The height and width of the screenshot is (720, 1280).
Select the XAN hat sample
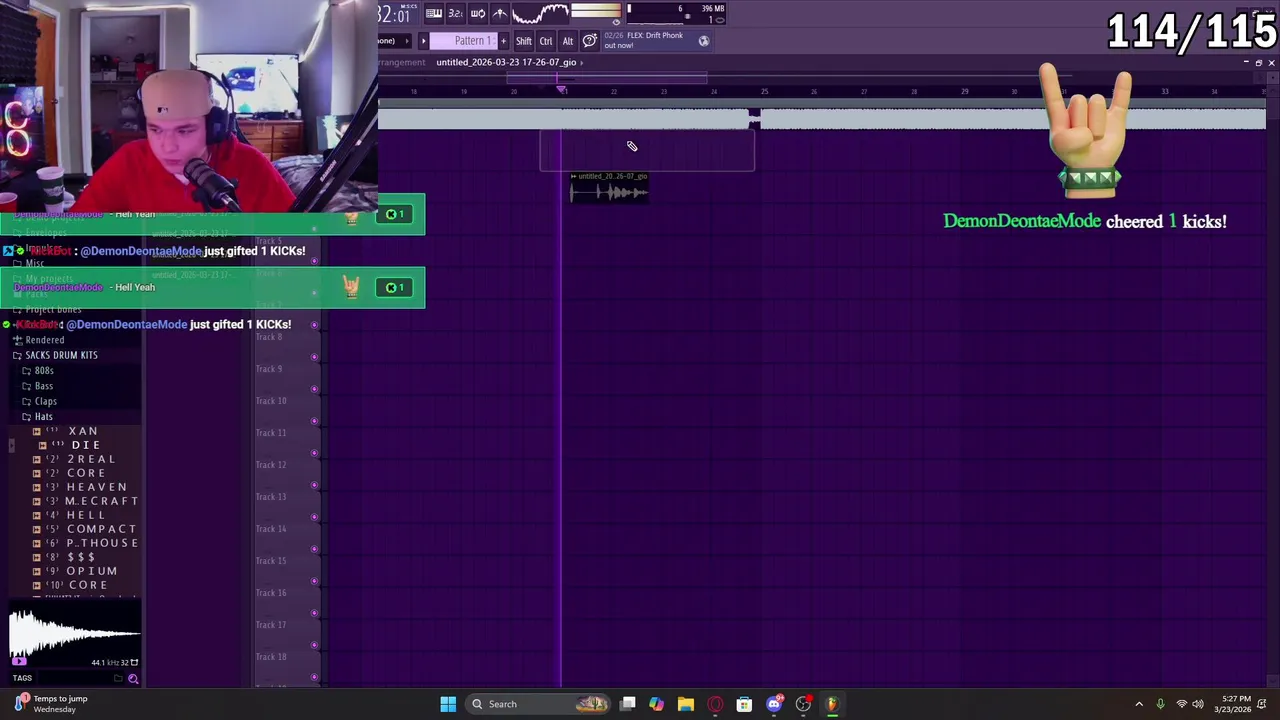tap(83, 431)
